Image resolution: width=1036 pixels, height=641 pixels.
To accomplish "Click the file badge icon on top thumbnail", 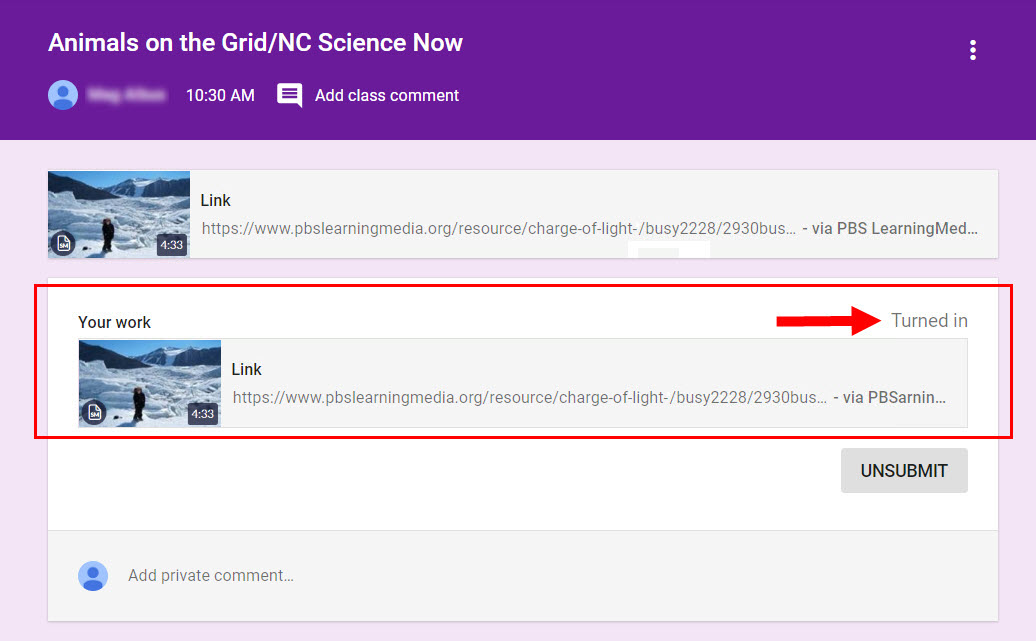I will [64, 243].
